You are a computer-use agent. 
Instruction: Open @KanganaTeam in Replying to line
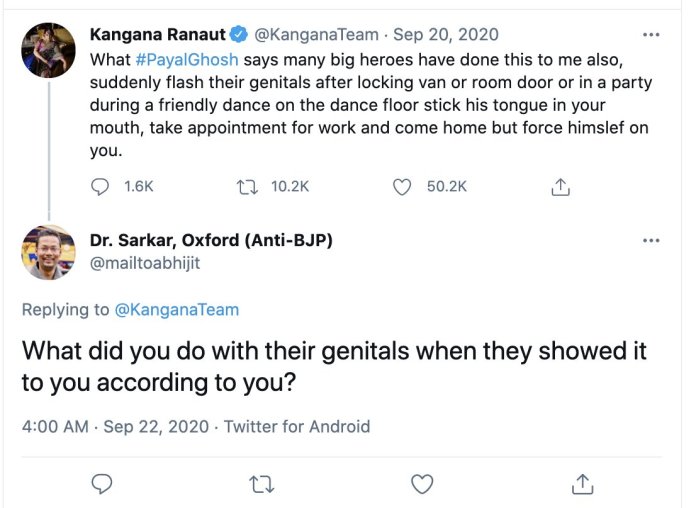(176, 309)
